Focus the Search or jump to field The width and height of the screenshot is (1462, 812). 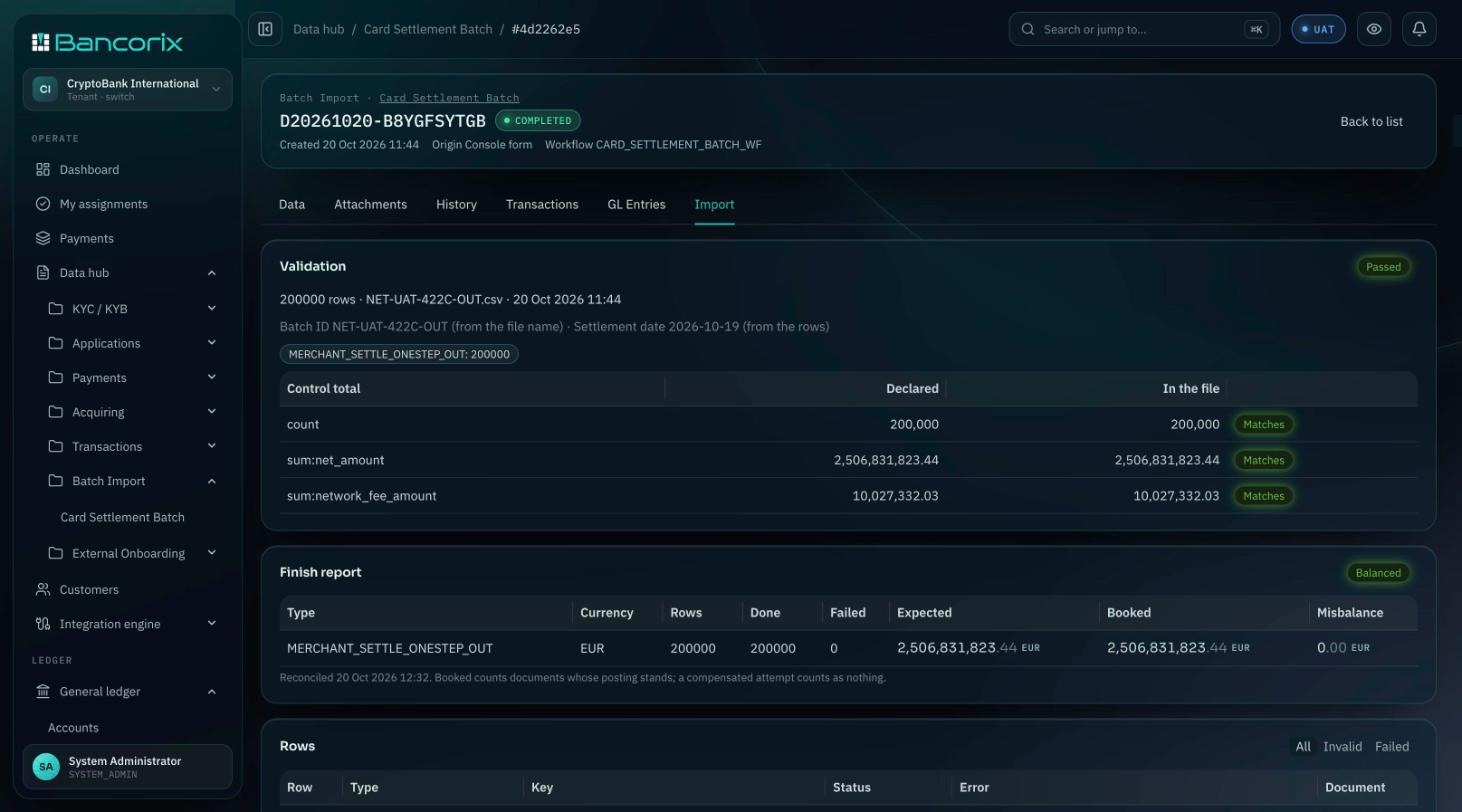tap(1144, 29)
